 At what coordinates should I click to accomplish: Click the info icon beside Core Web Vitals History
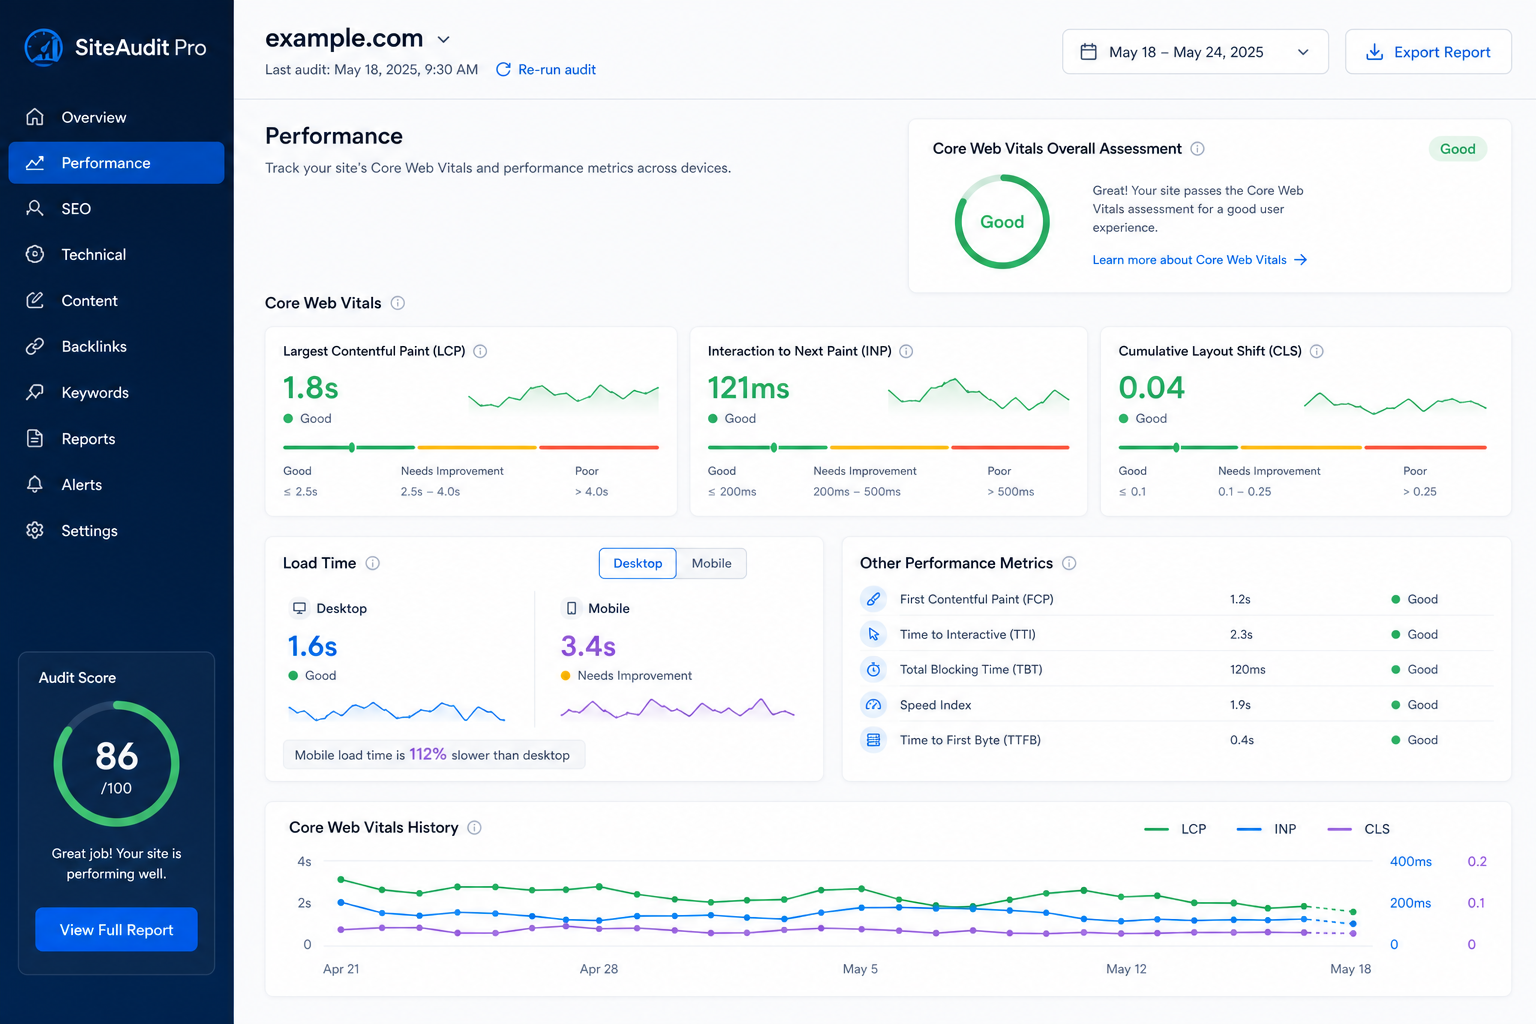point(475,828)
